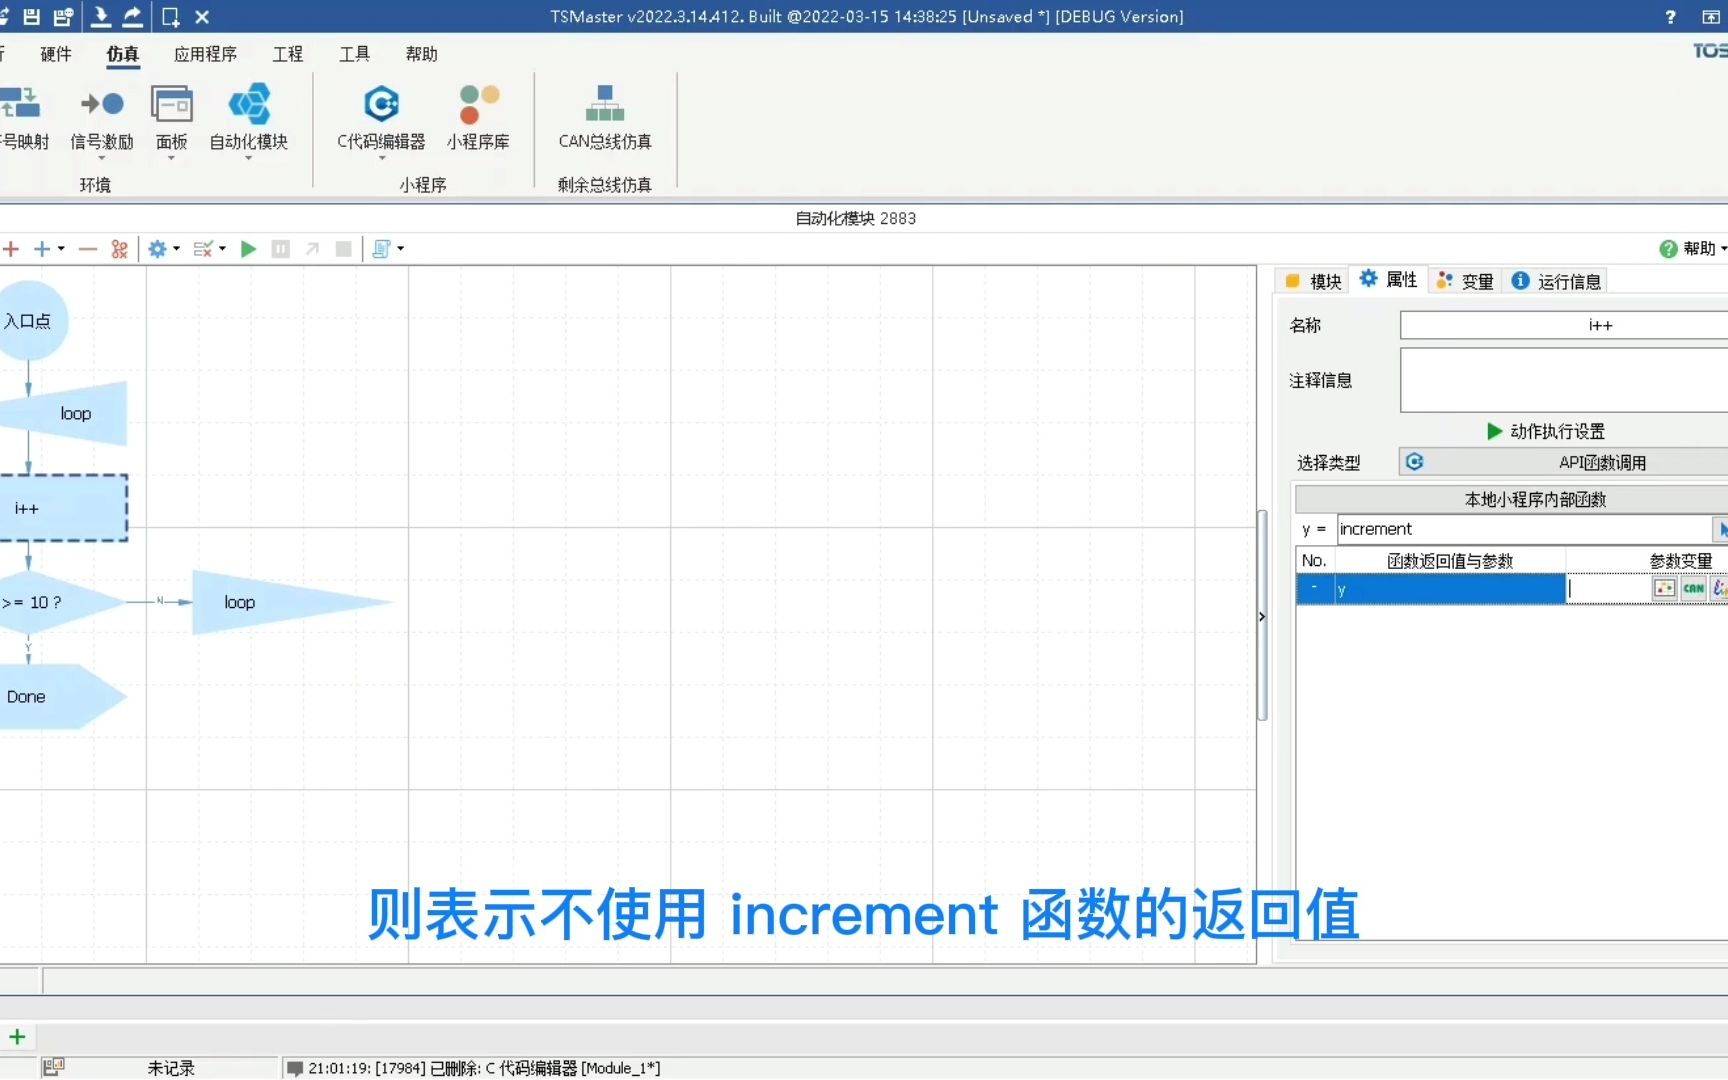Click the script document icon in toolbar
The height and width of the screenshot is (1080, 1728).
click(x=381, y=249)
